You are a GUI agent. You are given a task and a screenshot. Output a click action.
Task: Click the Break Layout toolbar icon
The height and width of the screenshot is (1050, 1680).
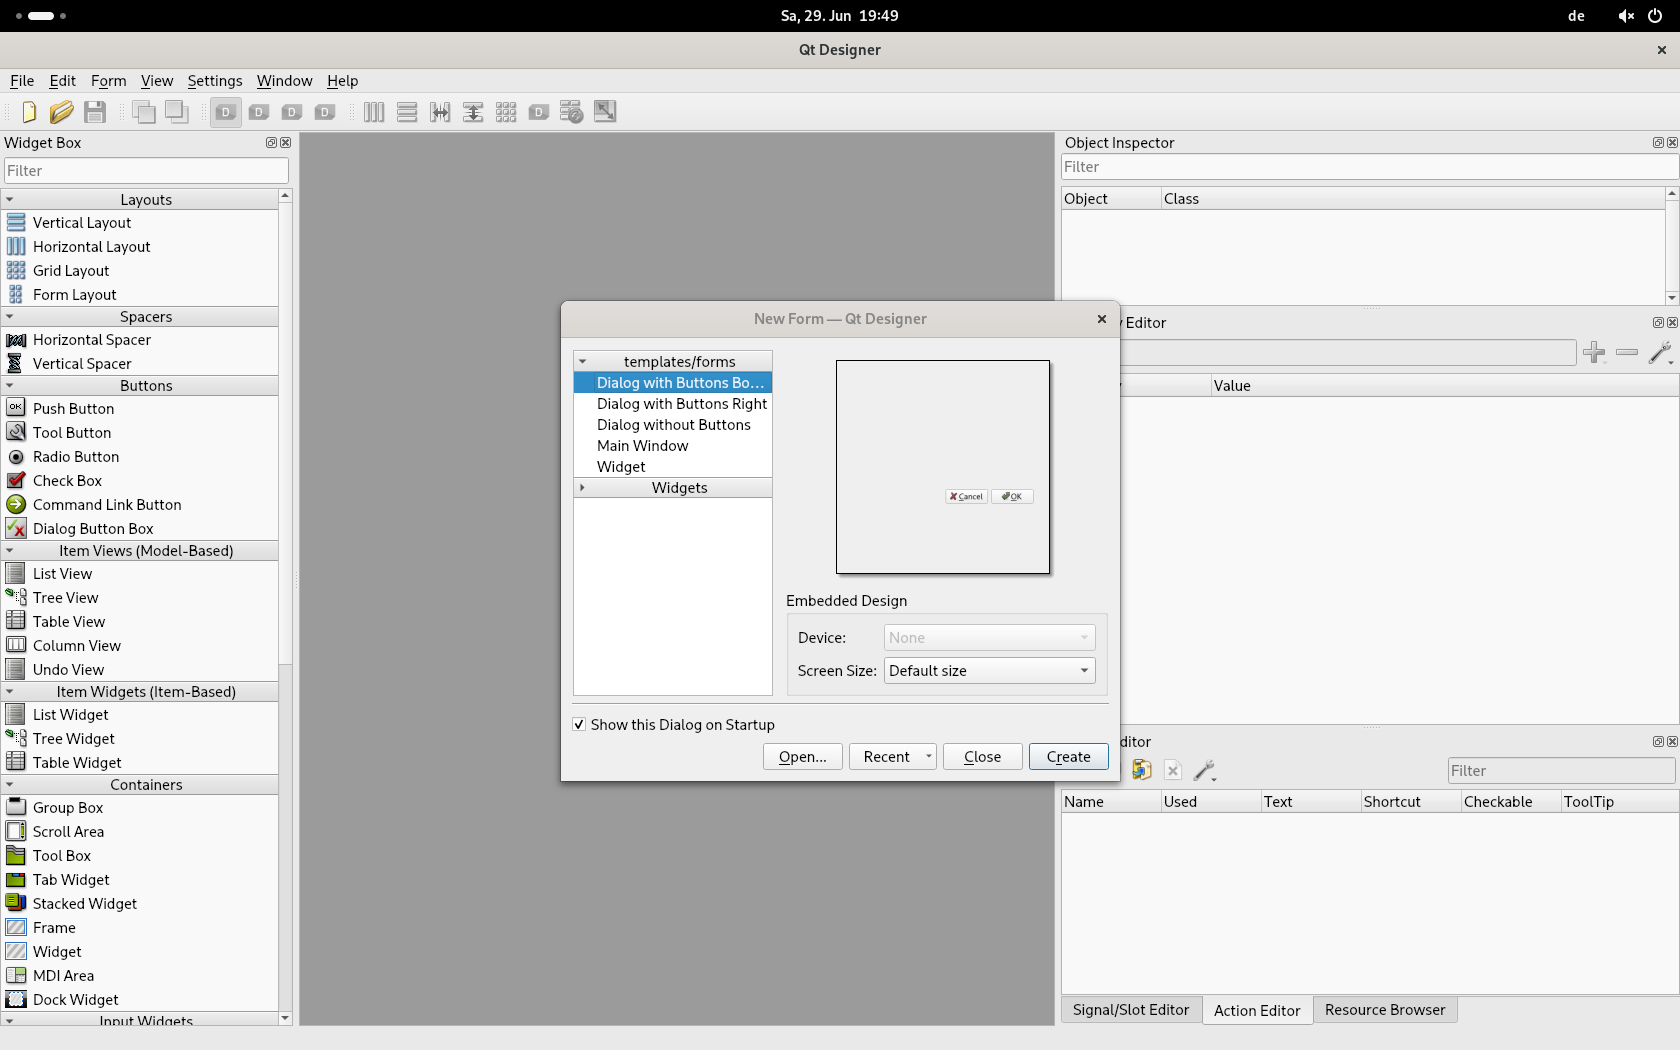point(572,112)
